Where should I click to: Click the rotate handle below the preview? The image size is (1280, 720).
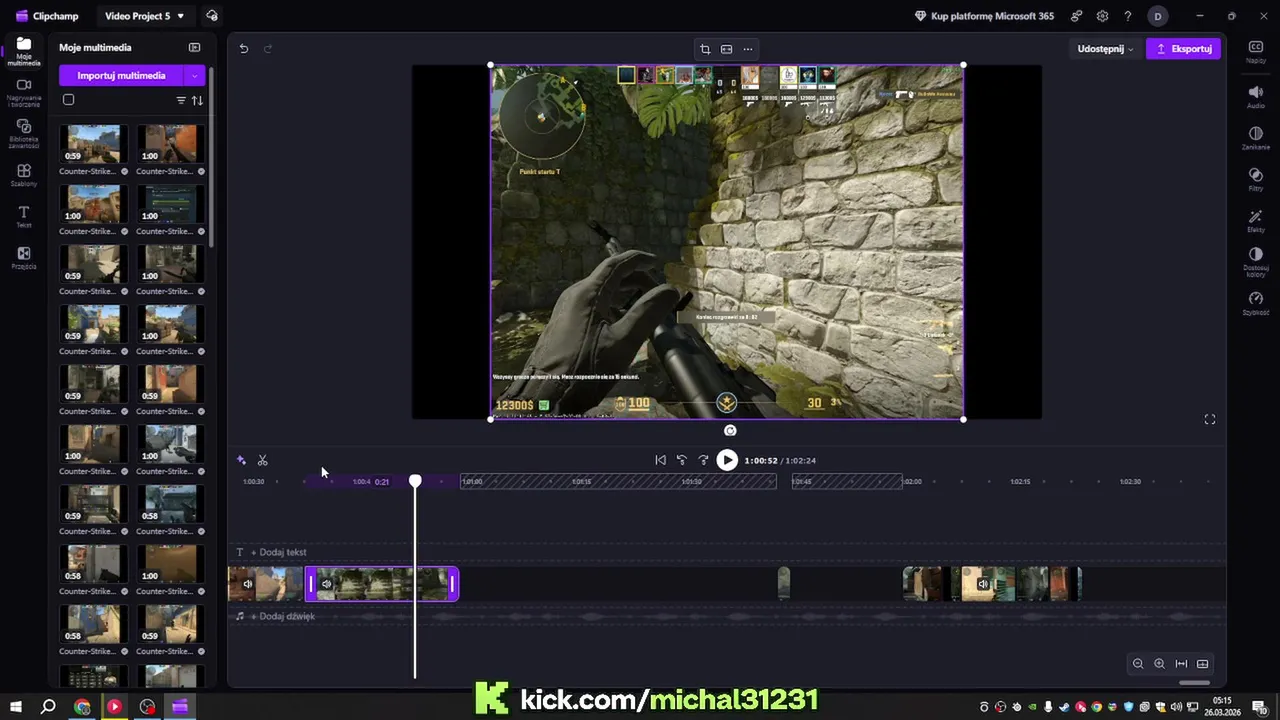(x=730, y=430)
